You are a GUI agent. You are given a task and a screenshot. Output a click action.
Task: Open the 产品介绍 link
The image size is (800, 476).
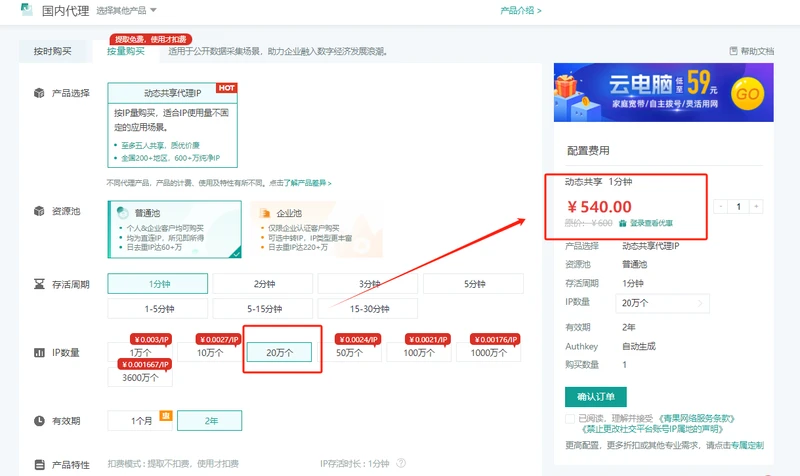click(x=520, y=10)
